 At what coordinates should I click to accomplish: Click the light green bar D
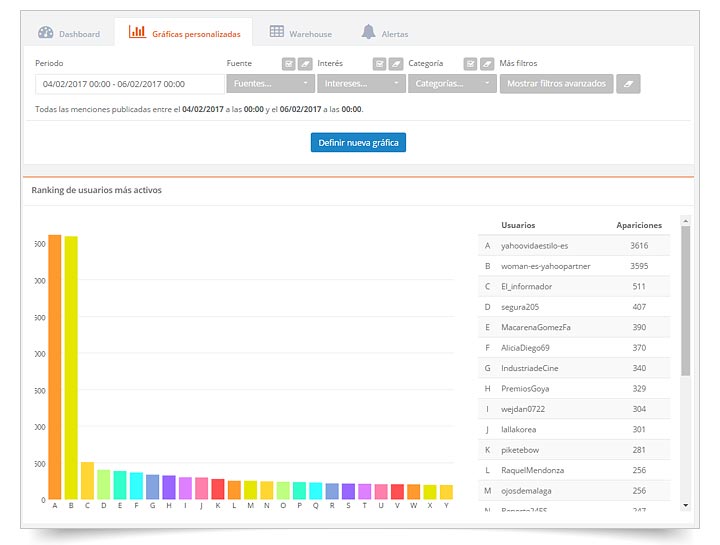(104, 484)
